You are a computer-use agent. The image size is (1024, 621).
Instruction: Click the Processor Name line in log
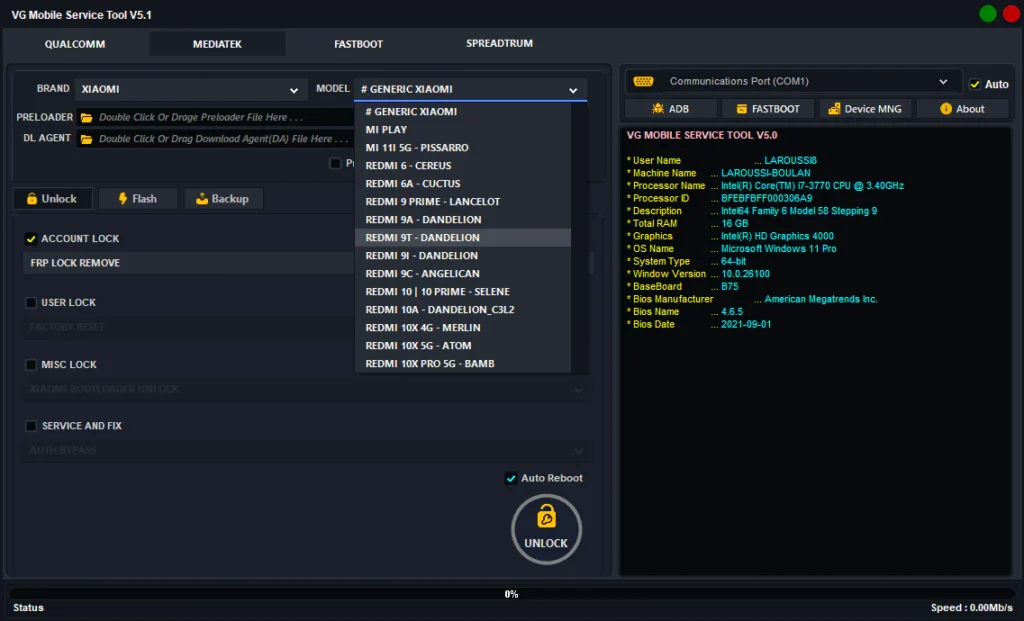765,186
